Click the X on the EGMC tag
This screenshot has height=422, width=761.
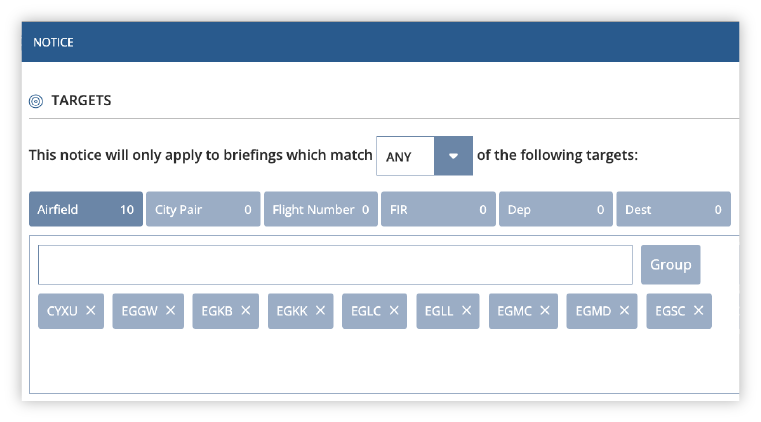[x=545, y=310]
